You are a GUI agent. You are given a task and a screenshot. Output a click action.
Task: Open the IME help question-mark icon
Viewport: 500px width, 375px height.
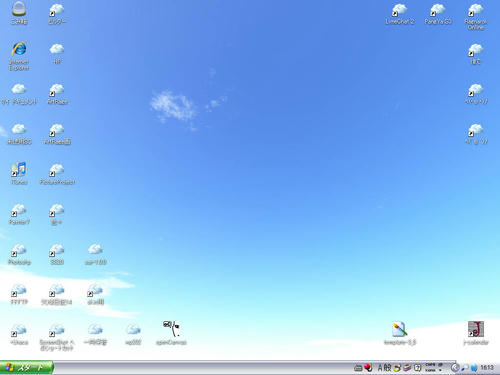(417, 368)
